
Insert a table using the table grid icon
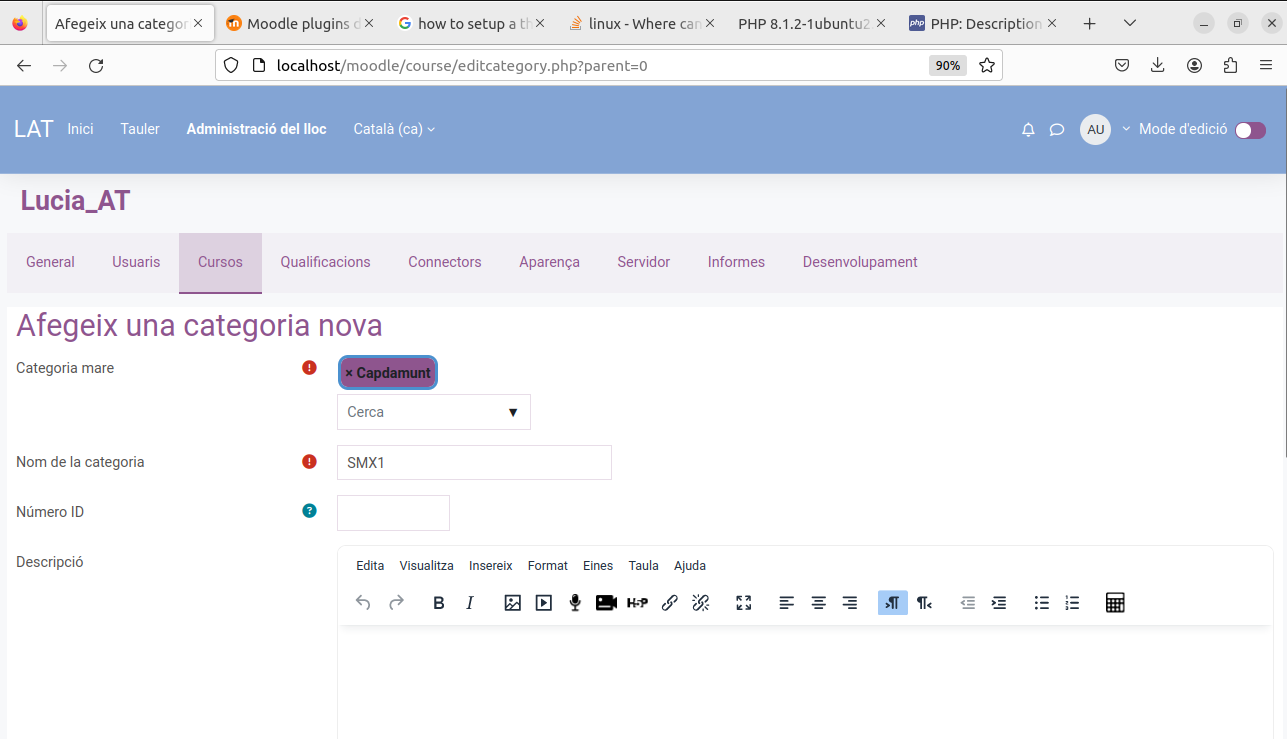pos(1115,602)
